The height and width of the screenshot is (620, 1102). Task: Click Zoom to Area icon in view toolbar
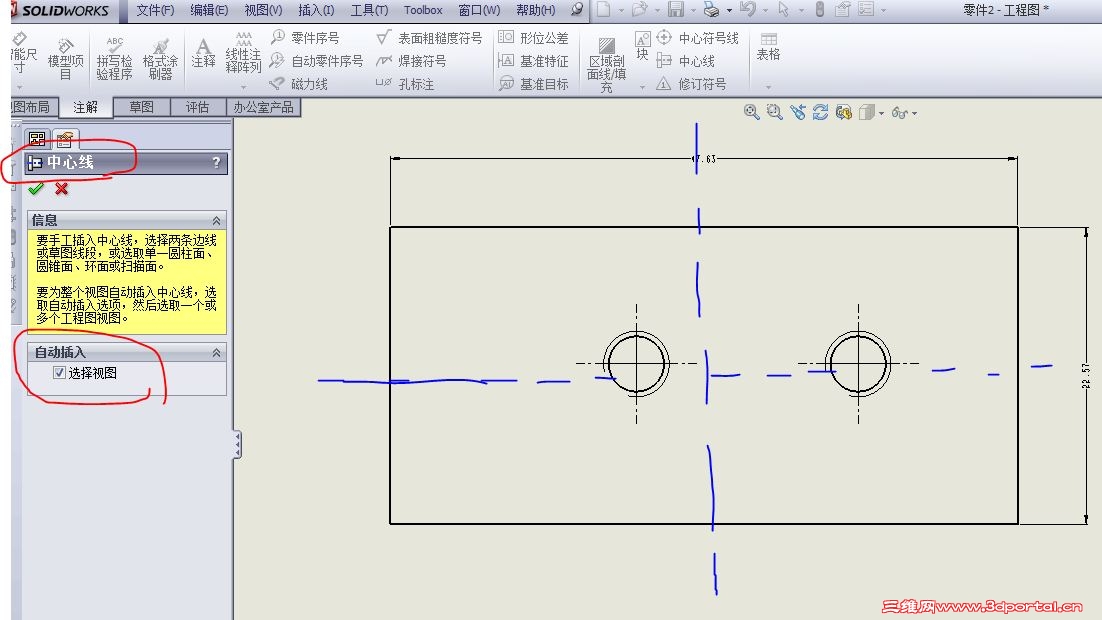pyautogui.click(x=774, y=112)
